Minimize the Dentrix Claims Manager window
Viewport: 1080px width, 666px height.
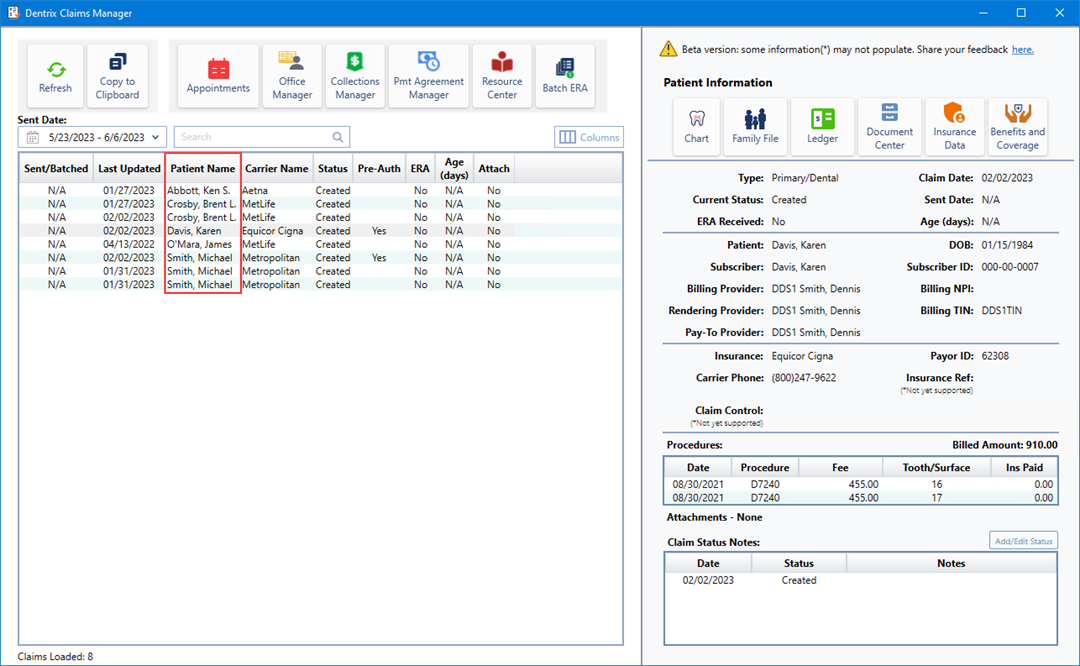coord(984,13)
